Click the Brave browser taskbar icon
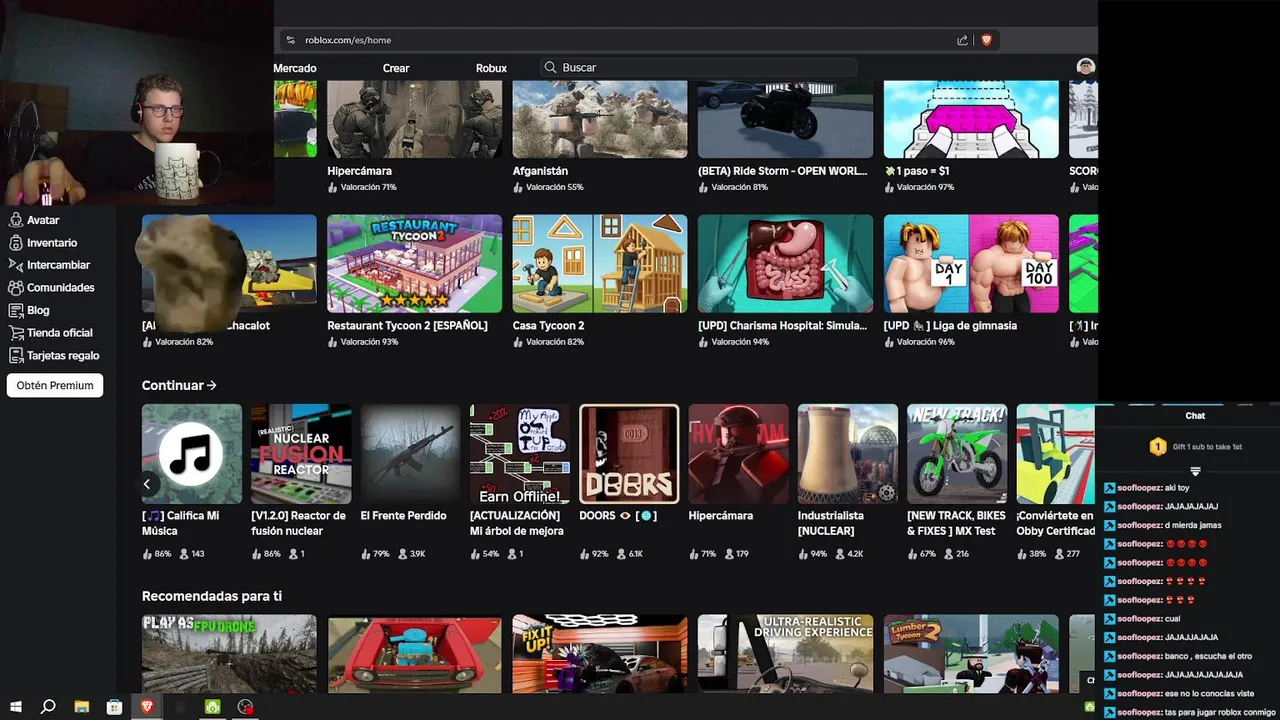Image resolution: width=1280 pixels, height=720 pixels. 147,707
